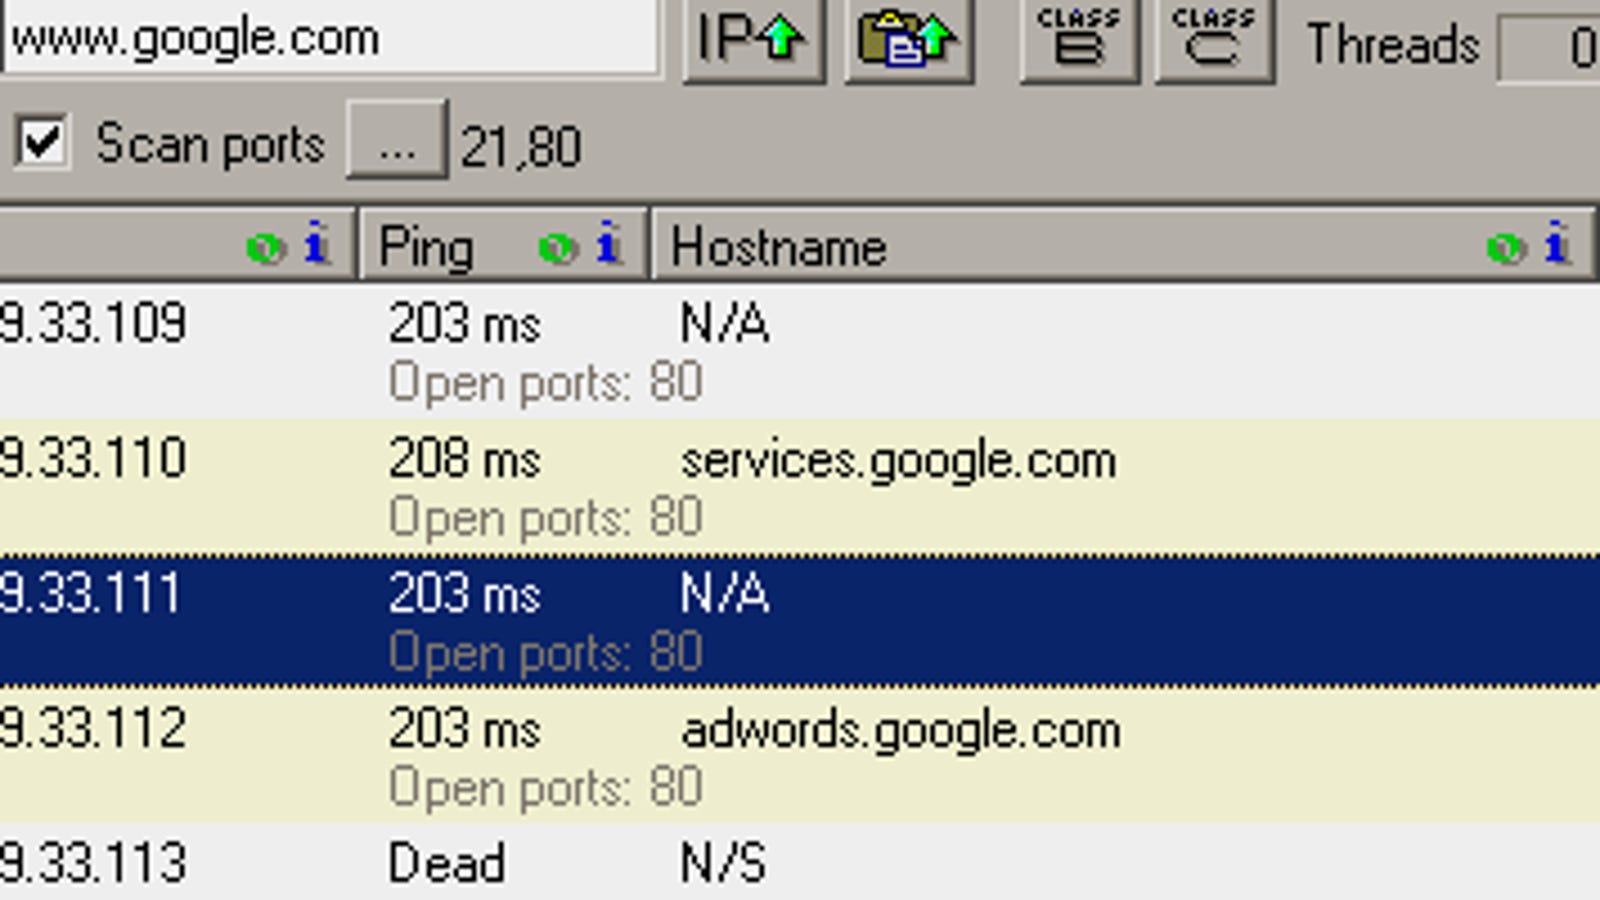Click the Threads value field
Viewport: 1600px width, 900px height.
1550,47
